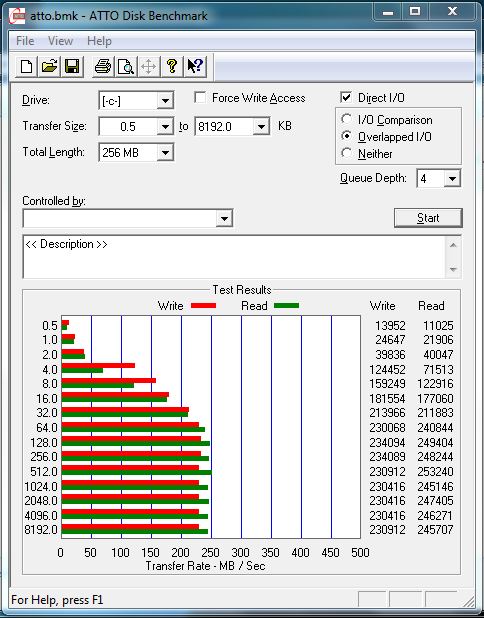Open About via yellow question mark icon
Viewport: 484px width, 618px height.
click(x=171, y=66)
